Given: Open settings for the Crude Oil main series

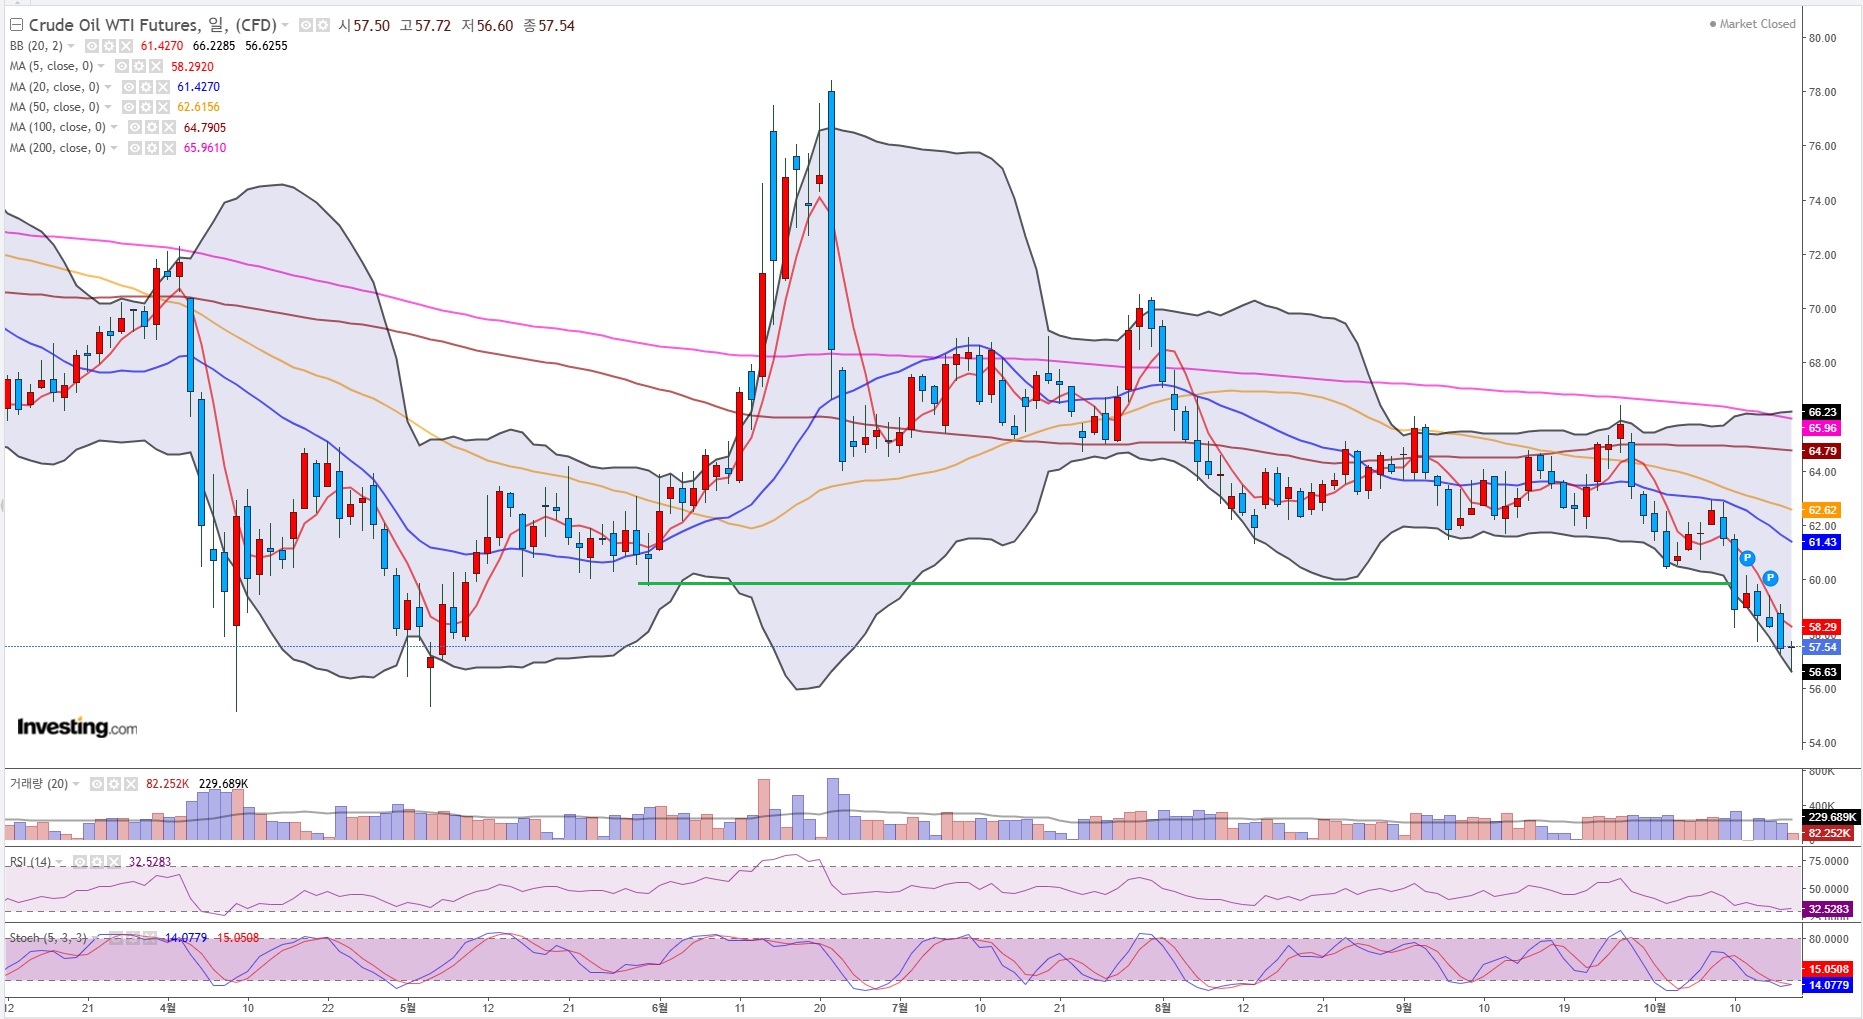Looking at the screenshot, I should 323,25.
